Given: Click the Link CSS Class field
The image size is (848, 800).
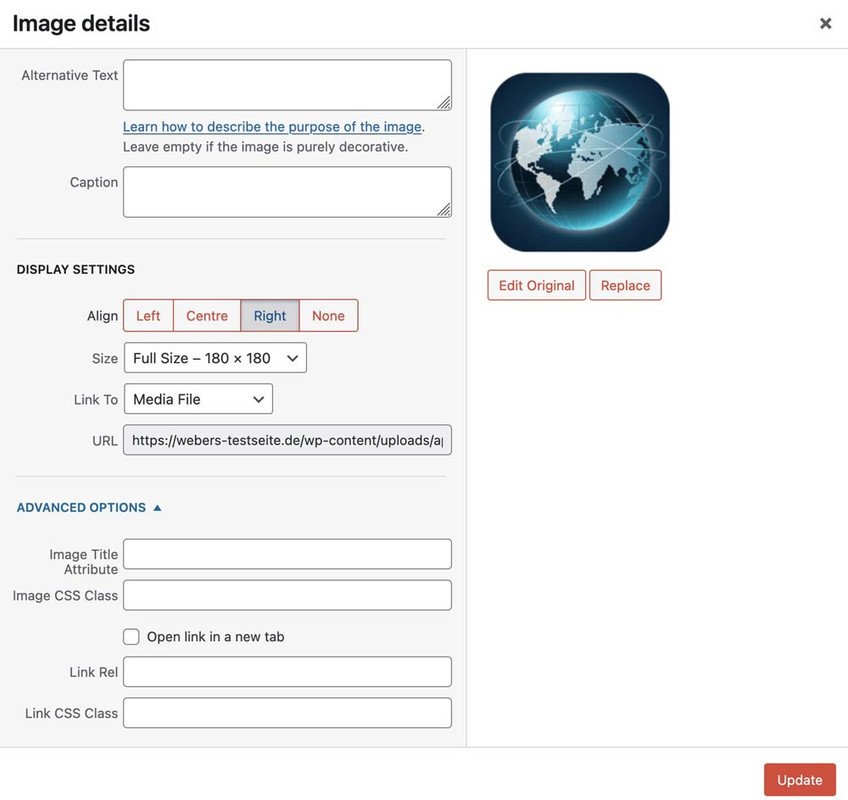Looking at the screenshot, I should [x=287, y=713].
